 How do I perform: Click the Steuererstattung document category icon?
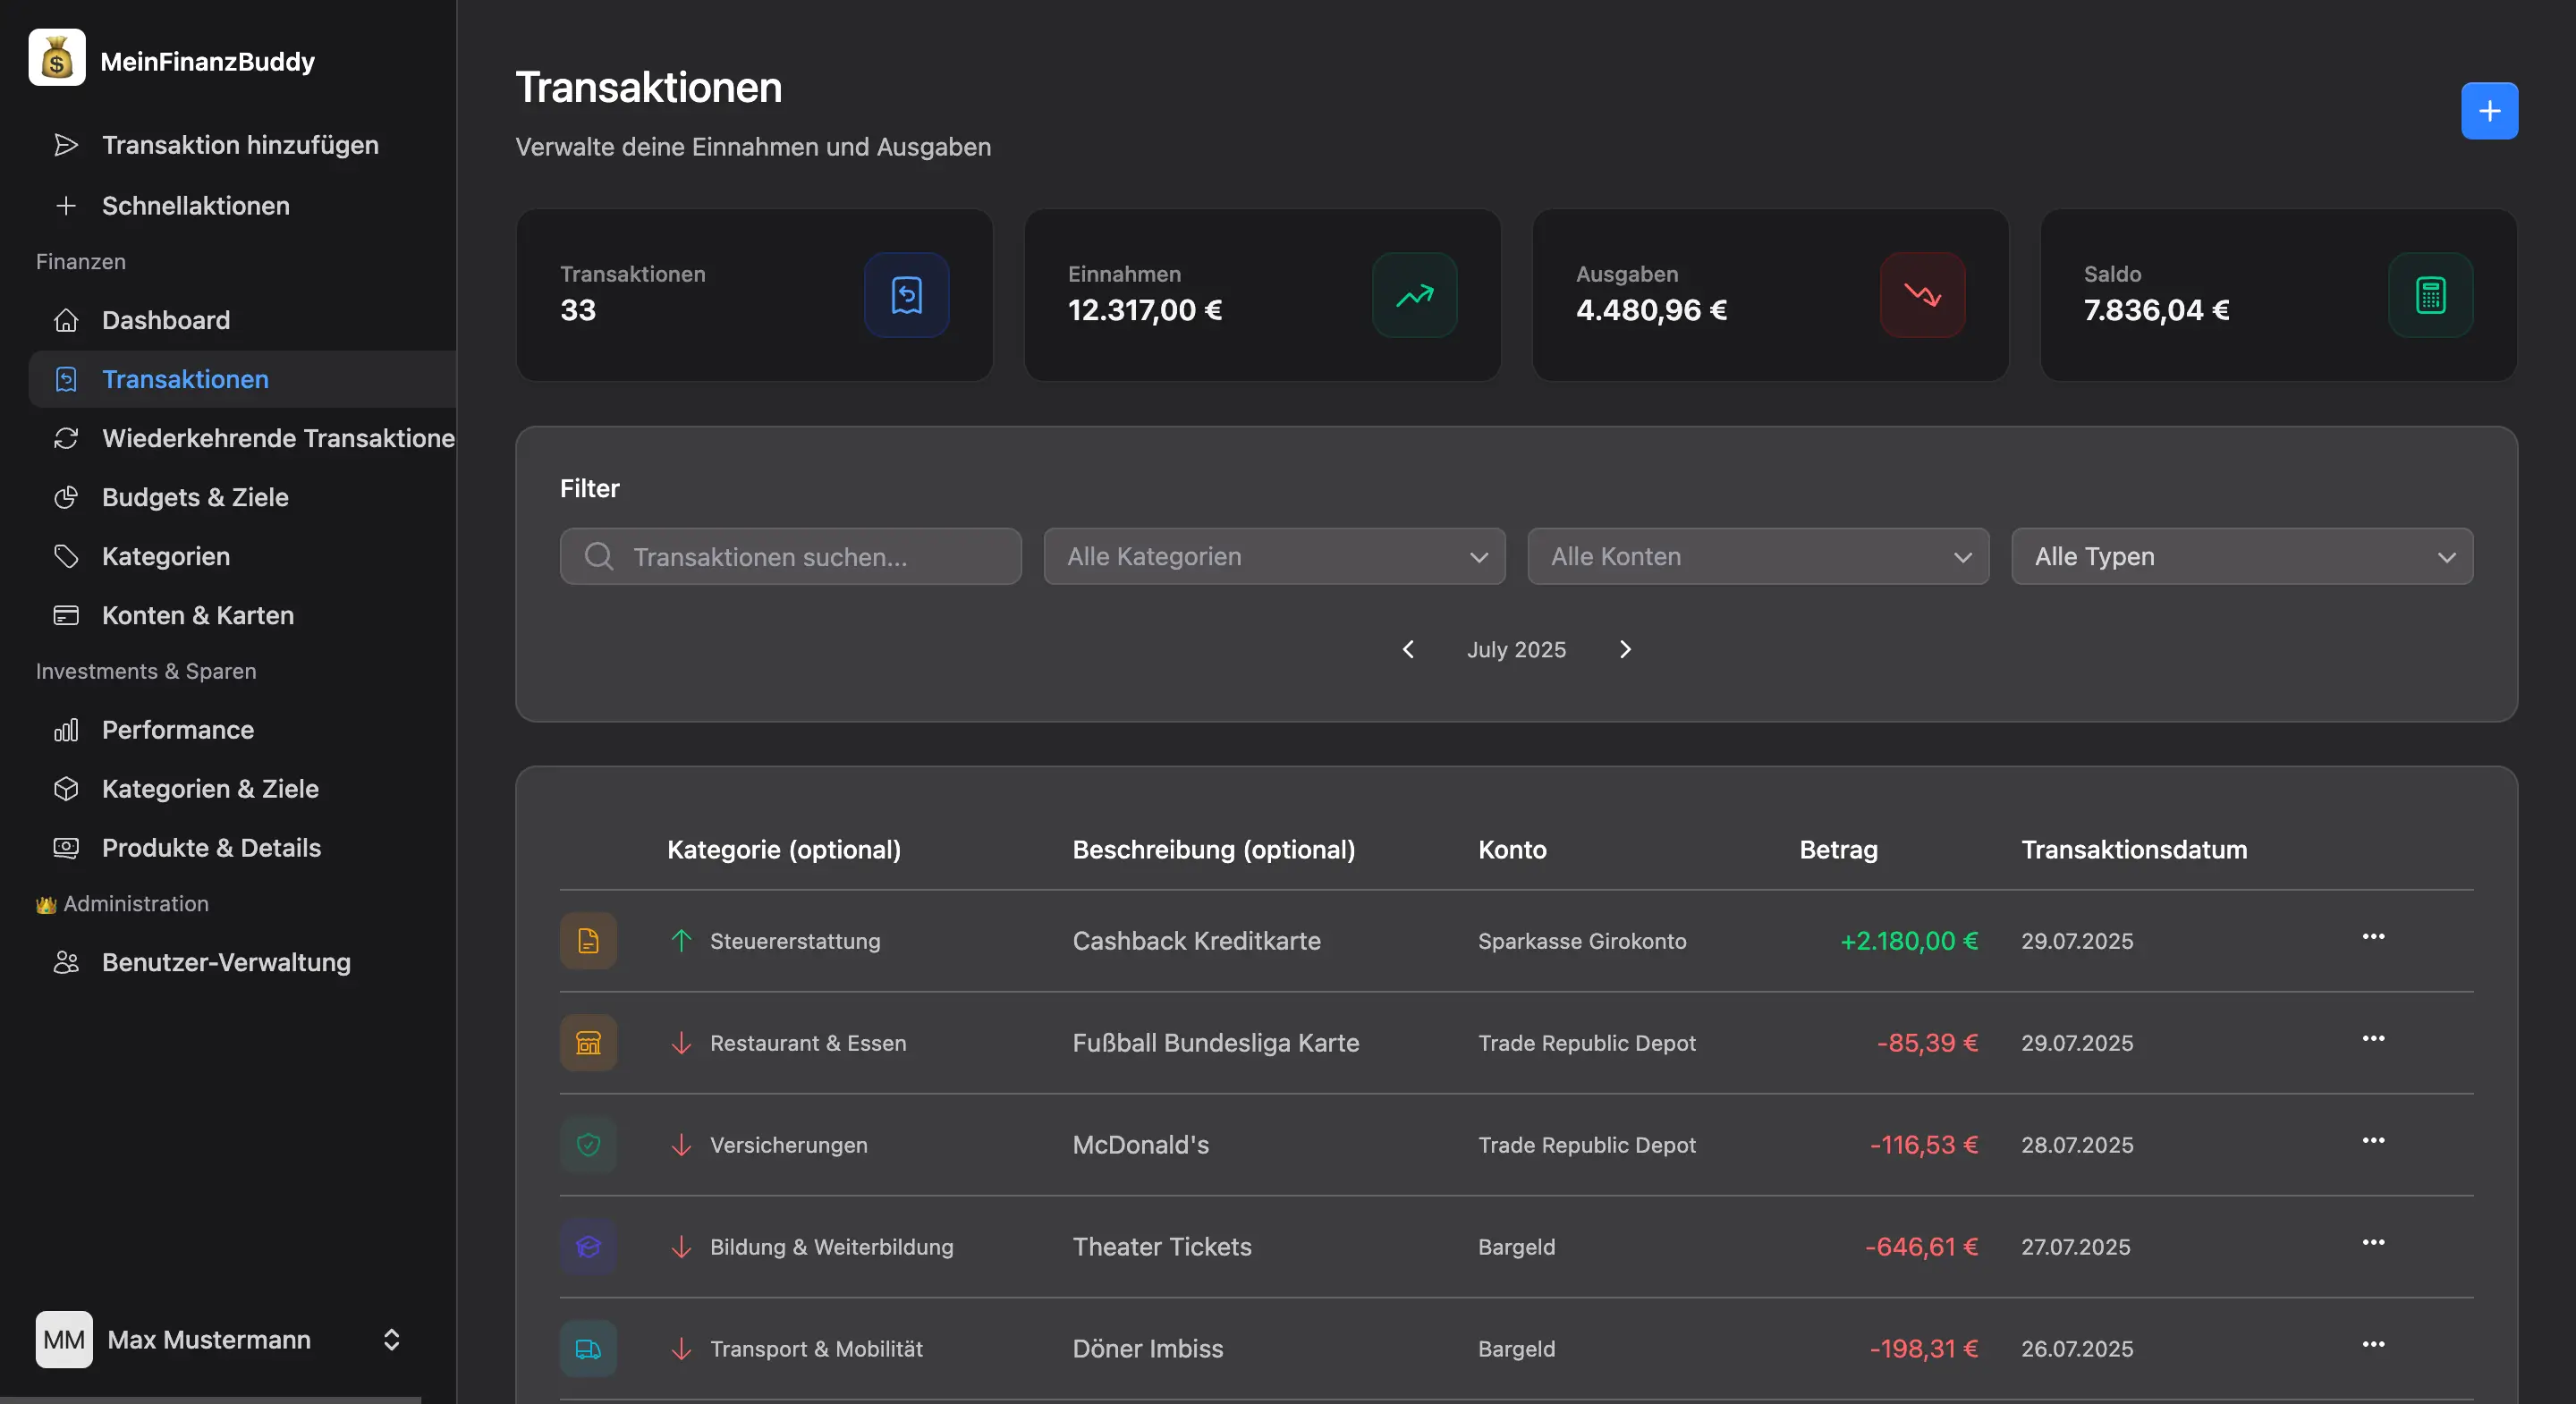[x=588, y=940]
